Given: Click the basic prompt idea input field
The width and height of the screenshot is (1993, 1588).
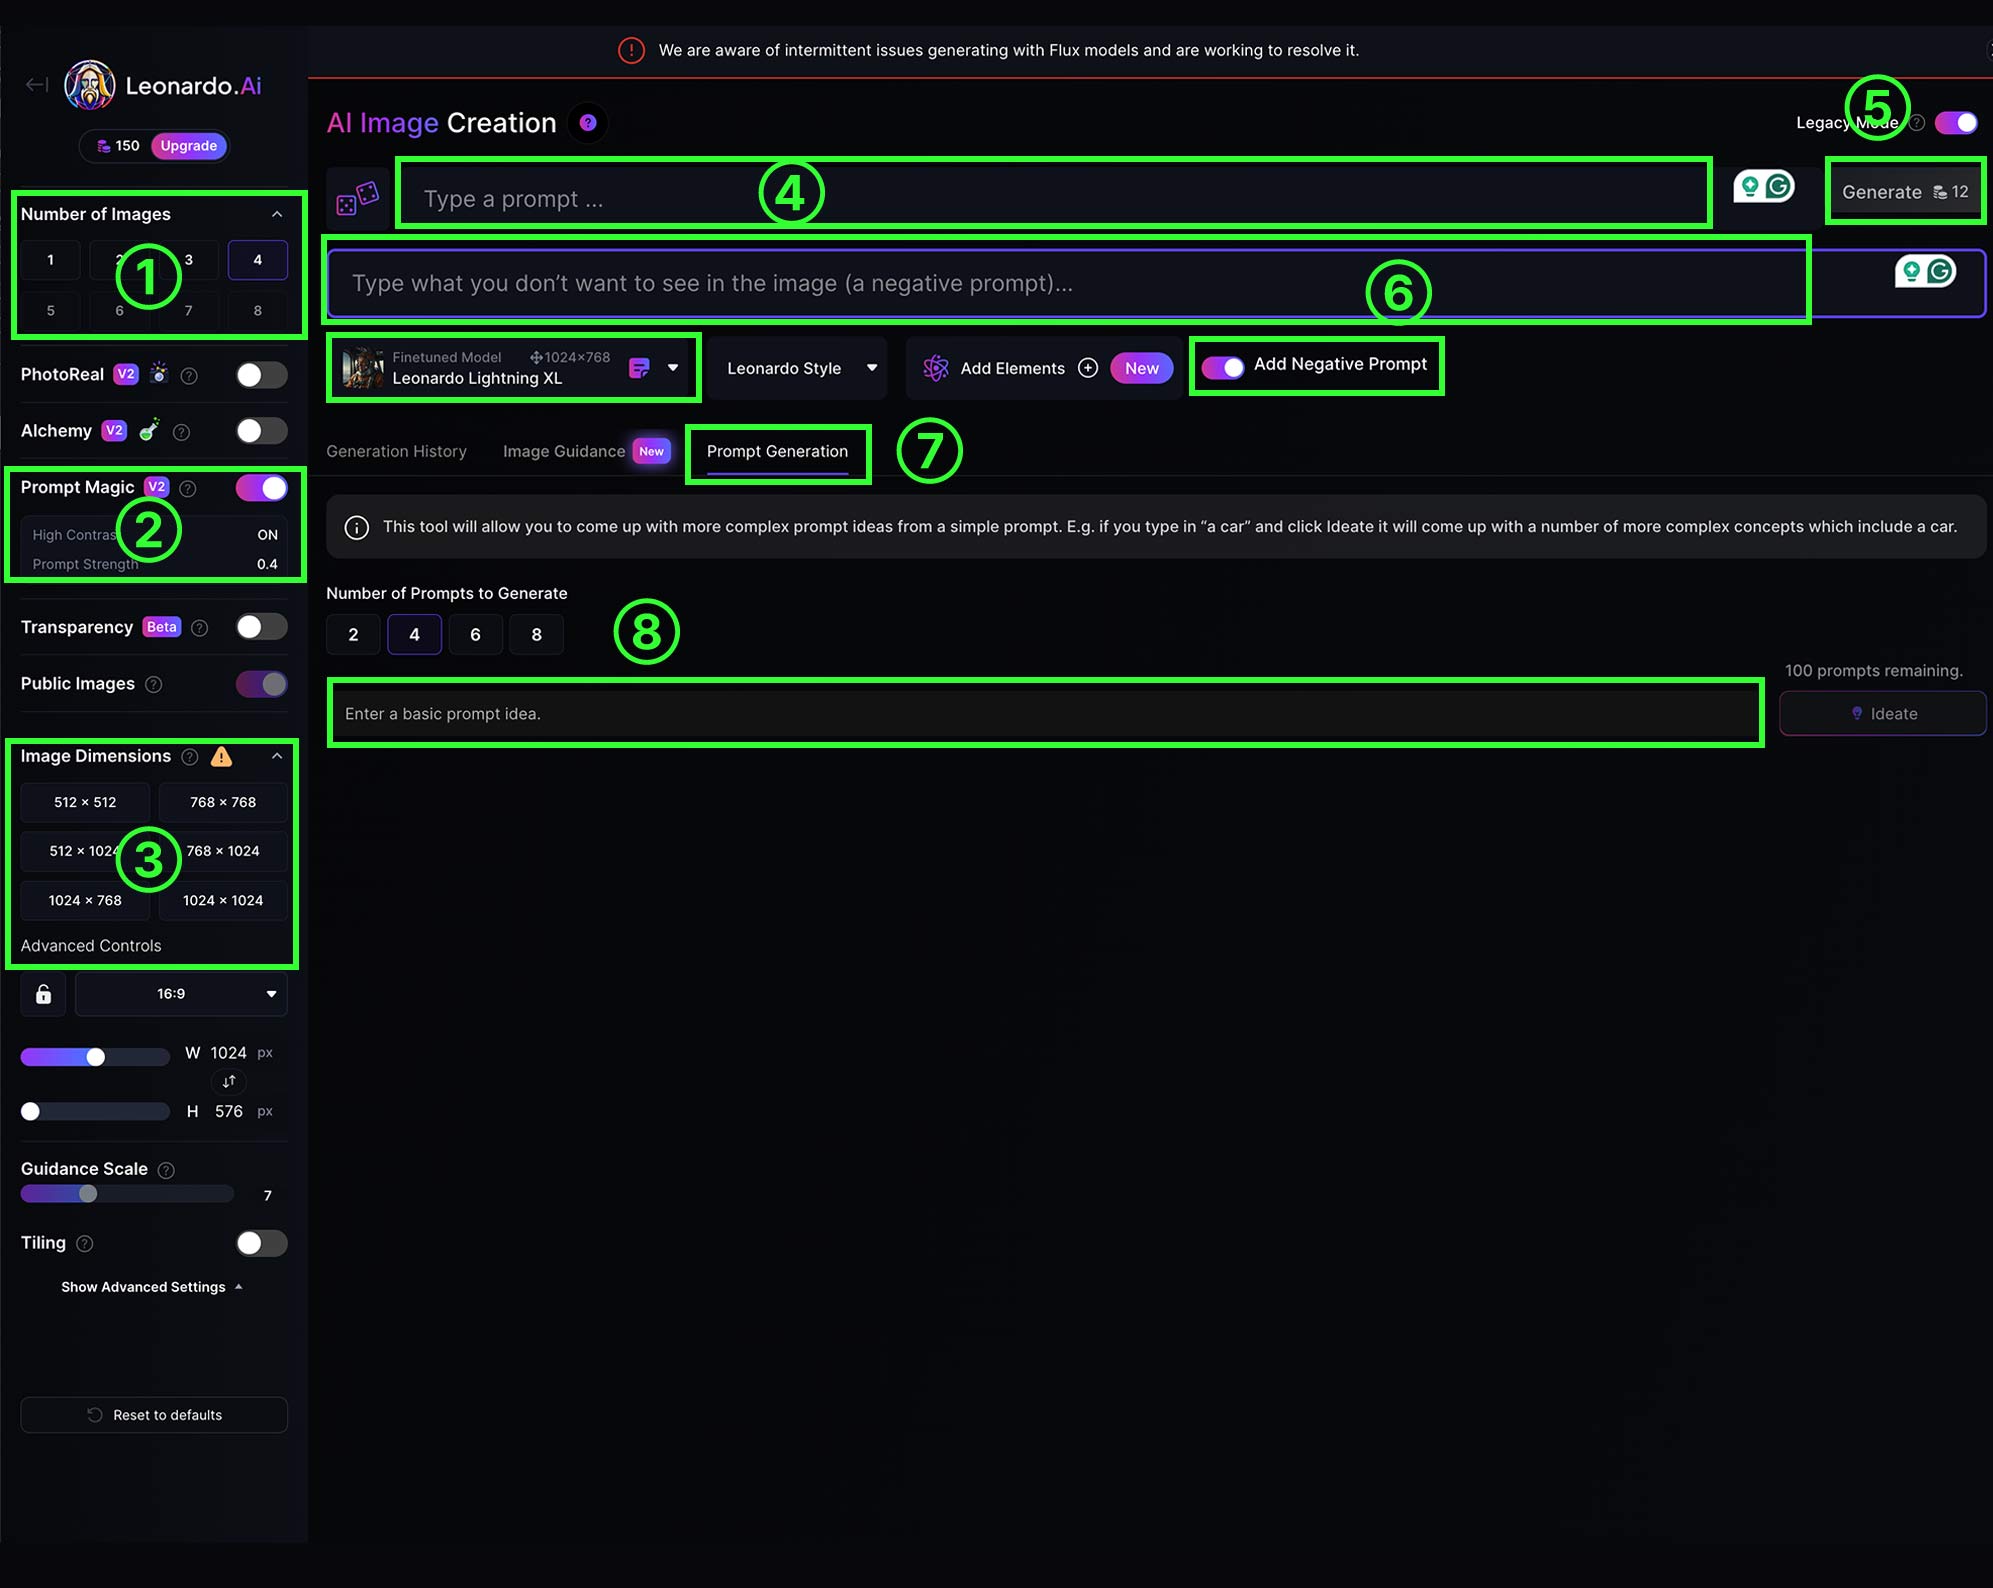Looking at the screenshot, I should (1045, 714).
